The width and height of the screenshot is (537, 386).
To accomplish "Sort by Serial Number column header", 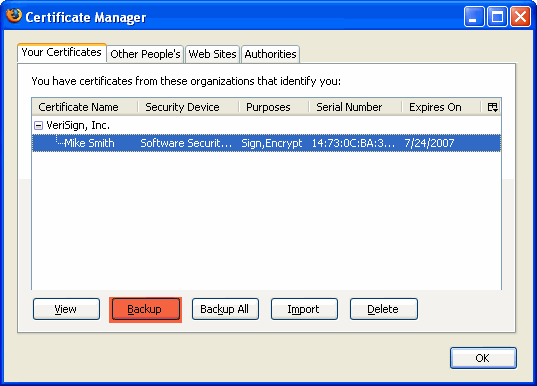I will coord(355,107).
